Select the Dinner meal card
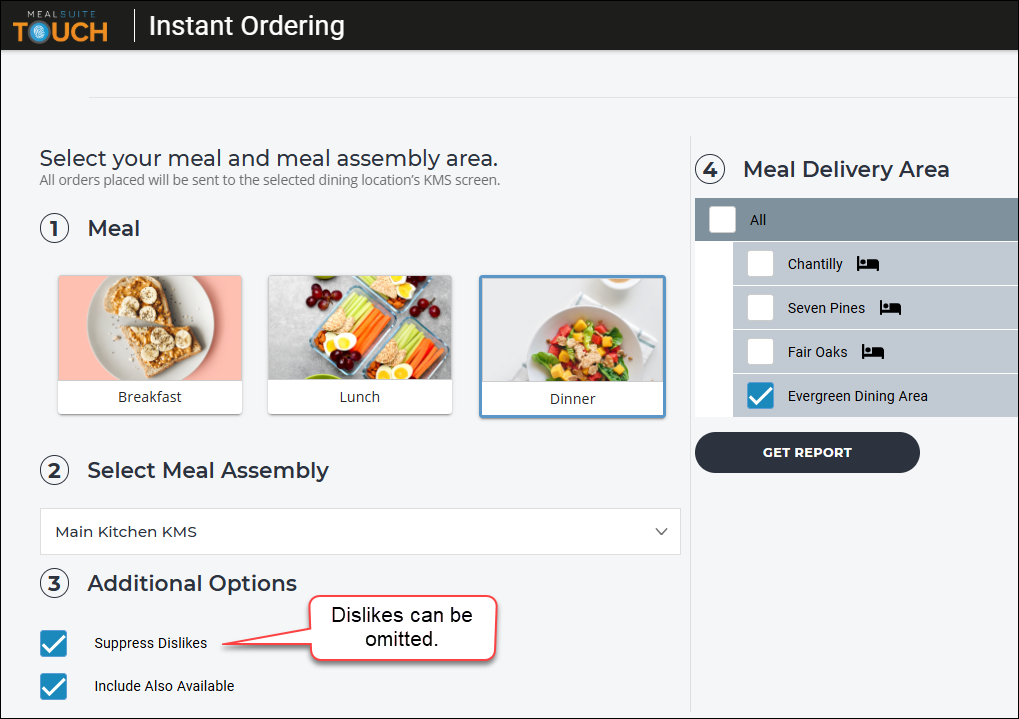 click(x=573, y=346)
